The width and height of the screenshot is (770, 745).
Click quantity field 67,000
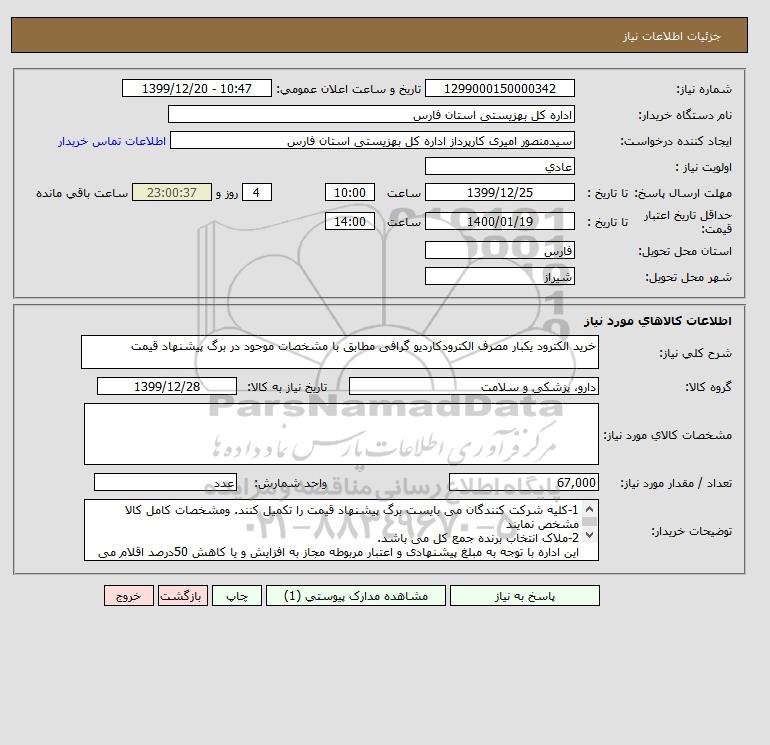(x=523, y=483)
